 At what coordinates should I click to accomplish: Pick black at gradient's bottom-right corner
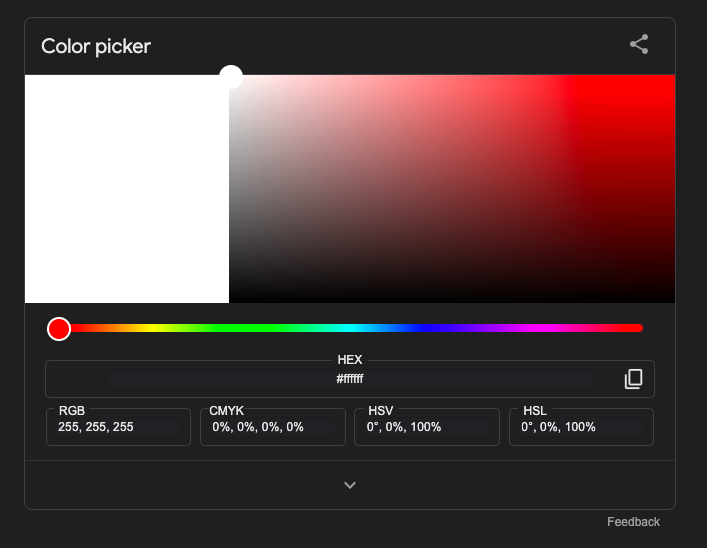pos(672,300)
